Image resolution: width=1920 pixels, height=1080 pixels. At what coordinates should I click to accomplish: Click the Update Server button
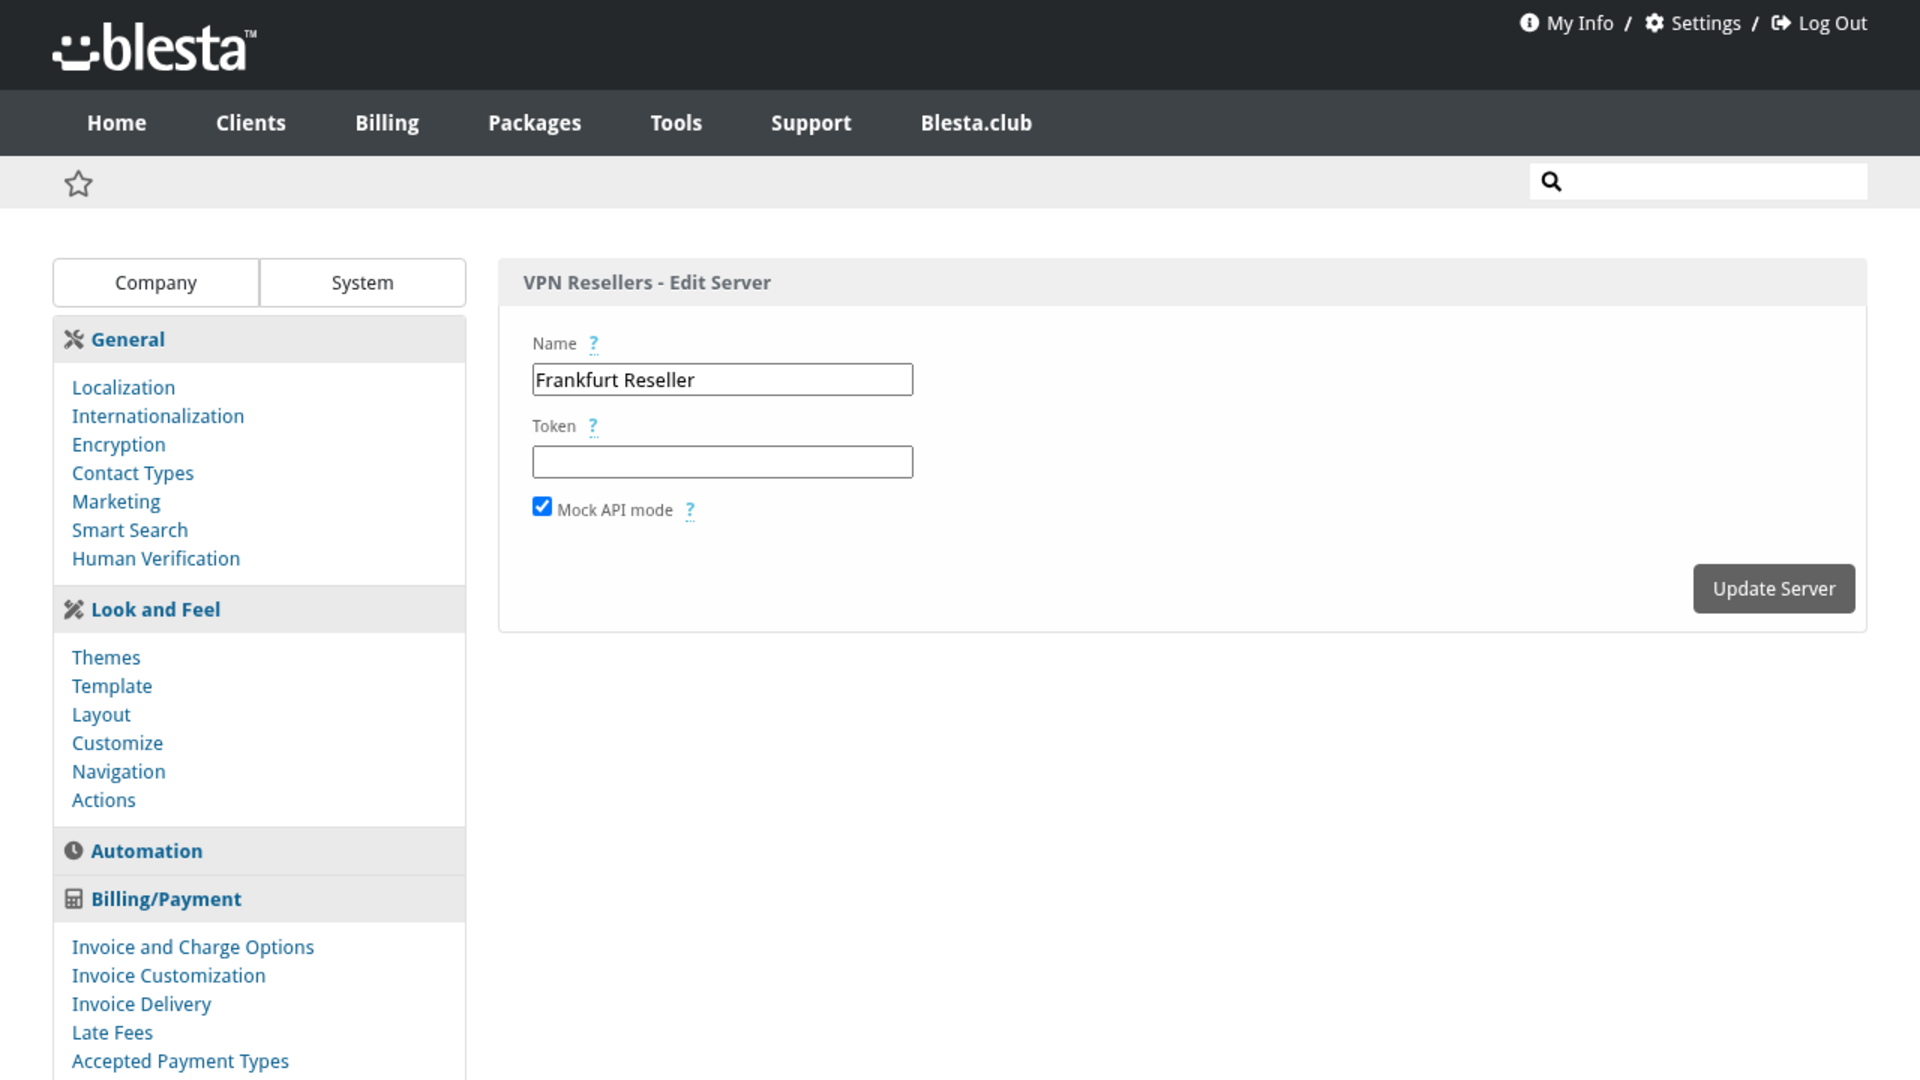(1774, 589)
